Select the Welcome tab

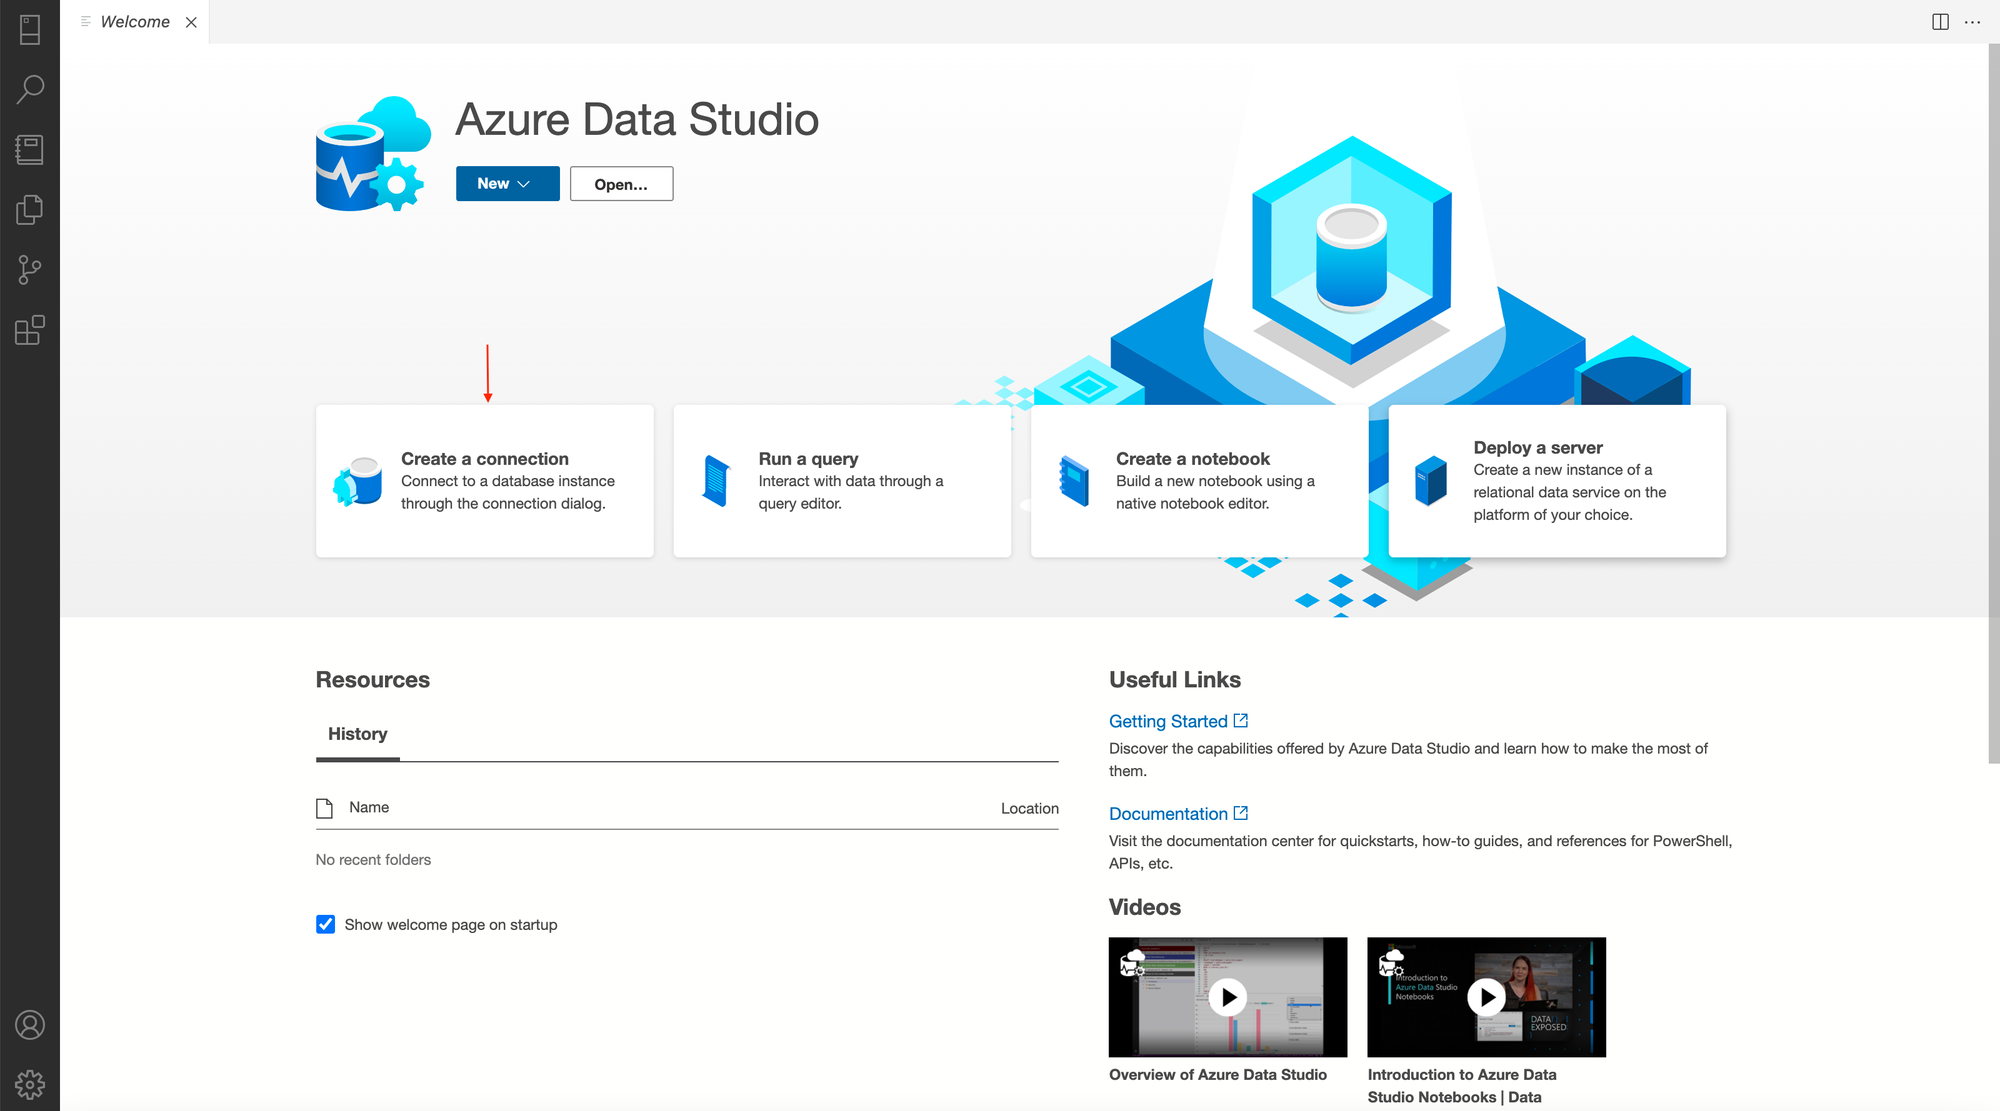(x=136, y=21)
